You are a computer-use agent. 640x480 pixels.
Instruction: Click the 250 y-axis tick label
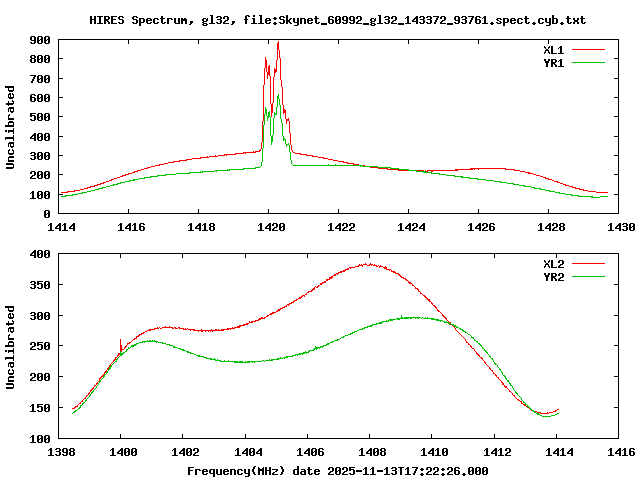pyautogui.click(x=40, y=346)
